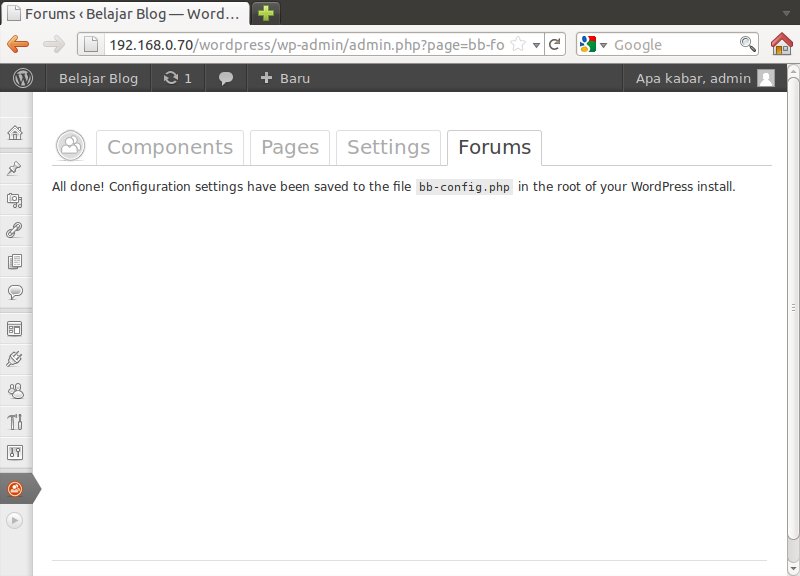Image resolution: width=800 pixels, height=576 pixels.
Task: Open the Users icon in sidebar
Action: point(15,390)
